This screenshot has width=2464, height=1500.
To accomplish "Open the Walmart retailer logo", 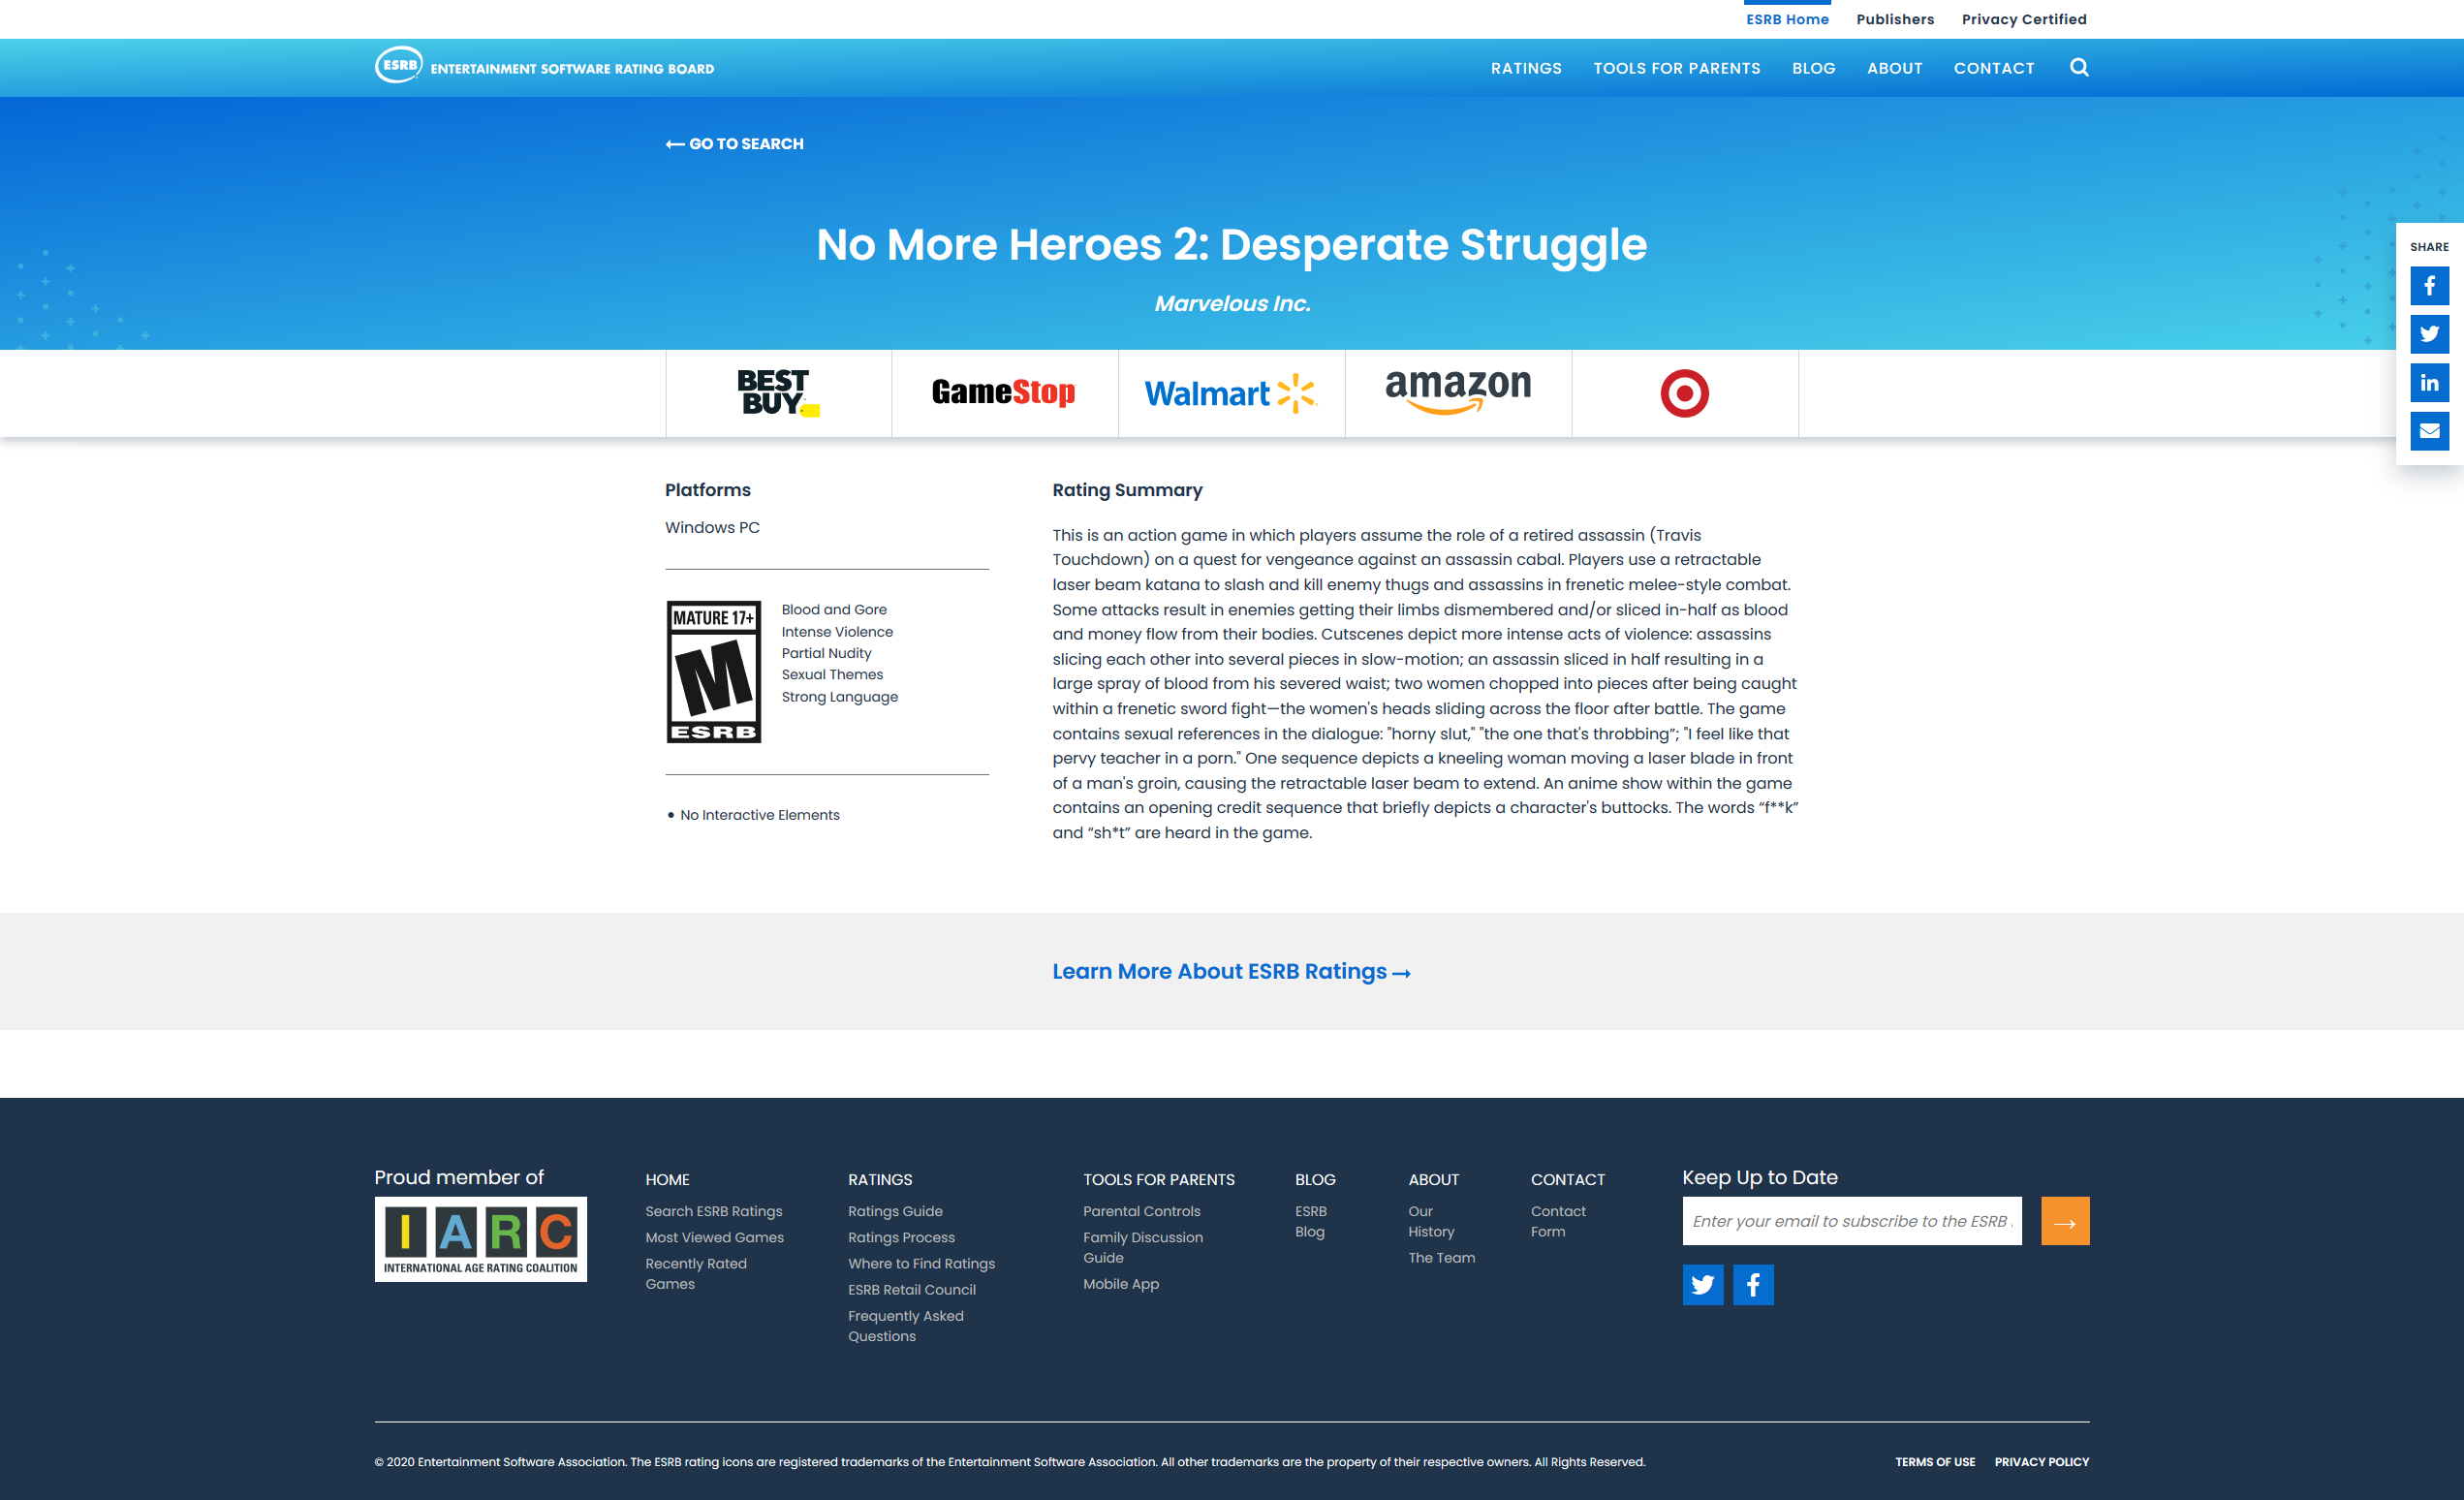I will (1230, 393).
